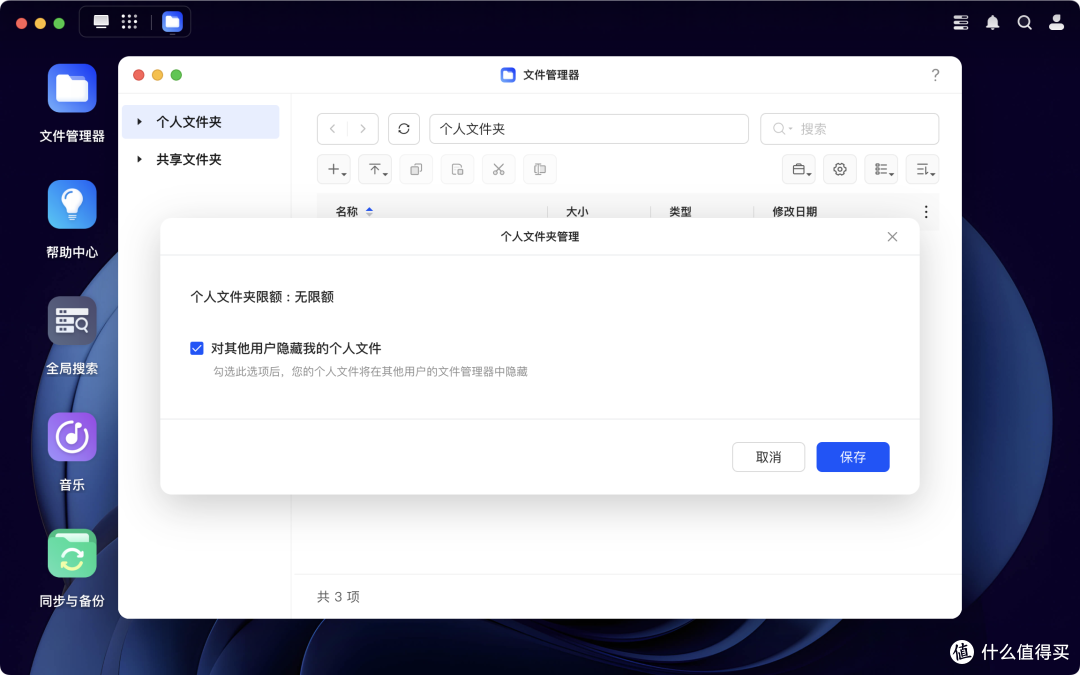Open the app grid launcher icon

pos(129,22)
